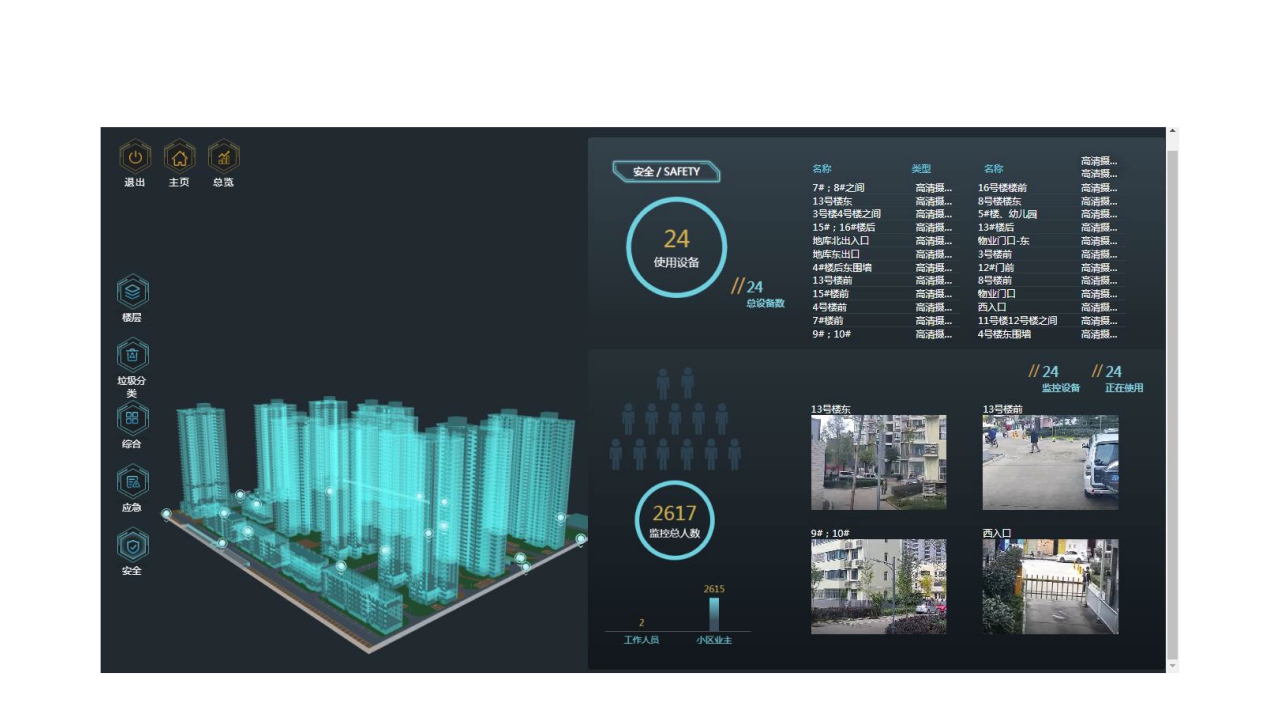The height and width of the screenshot is (720, 1280).
Task: Open the 总览 overview icon
Action: (223, 157)
